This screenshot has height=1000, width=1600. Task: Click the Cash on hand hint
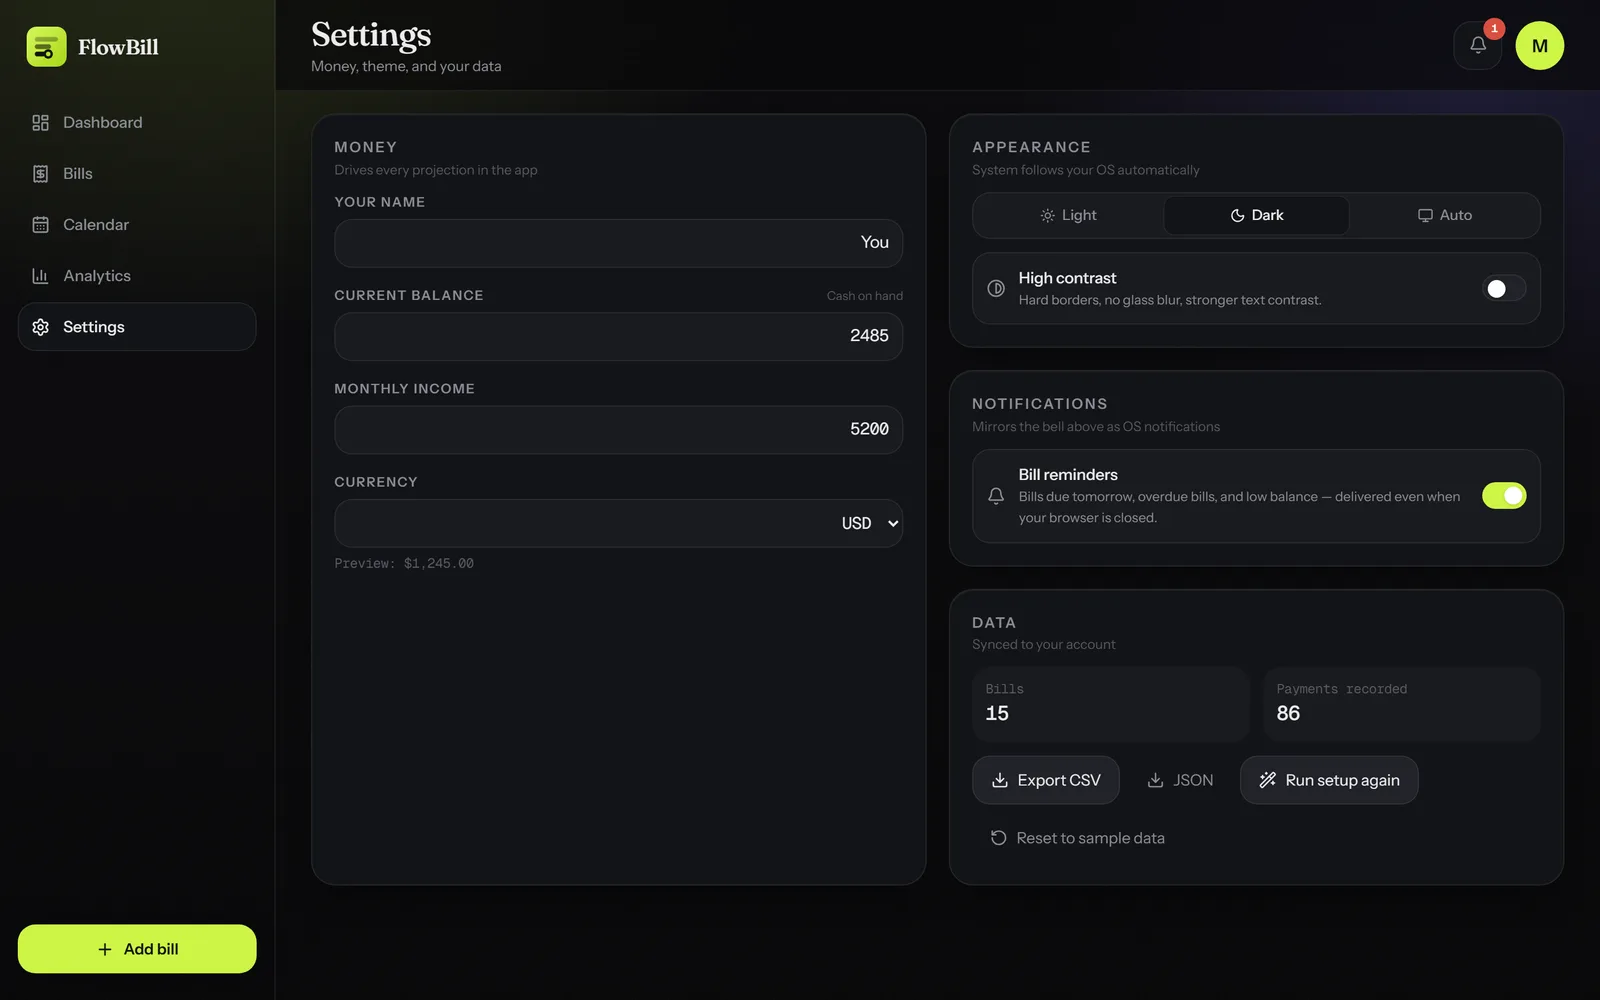coord(865,296)
